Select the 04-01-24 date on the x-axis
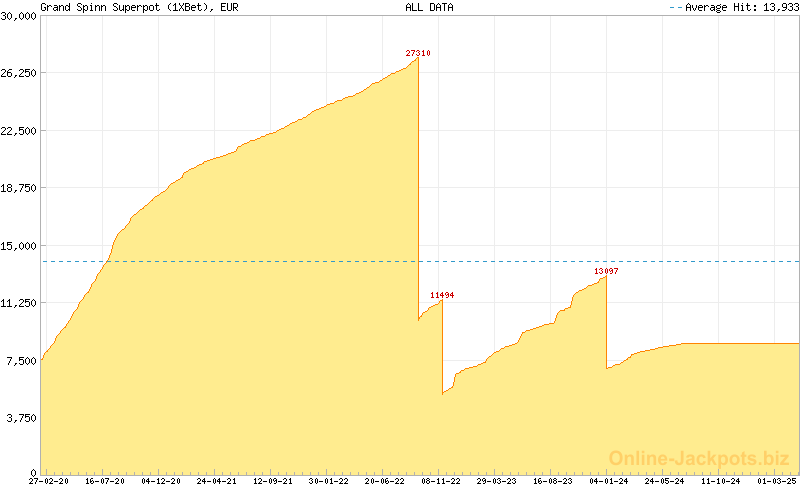800x490 pixels. 609,481
